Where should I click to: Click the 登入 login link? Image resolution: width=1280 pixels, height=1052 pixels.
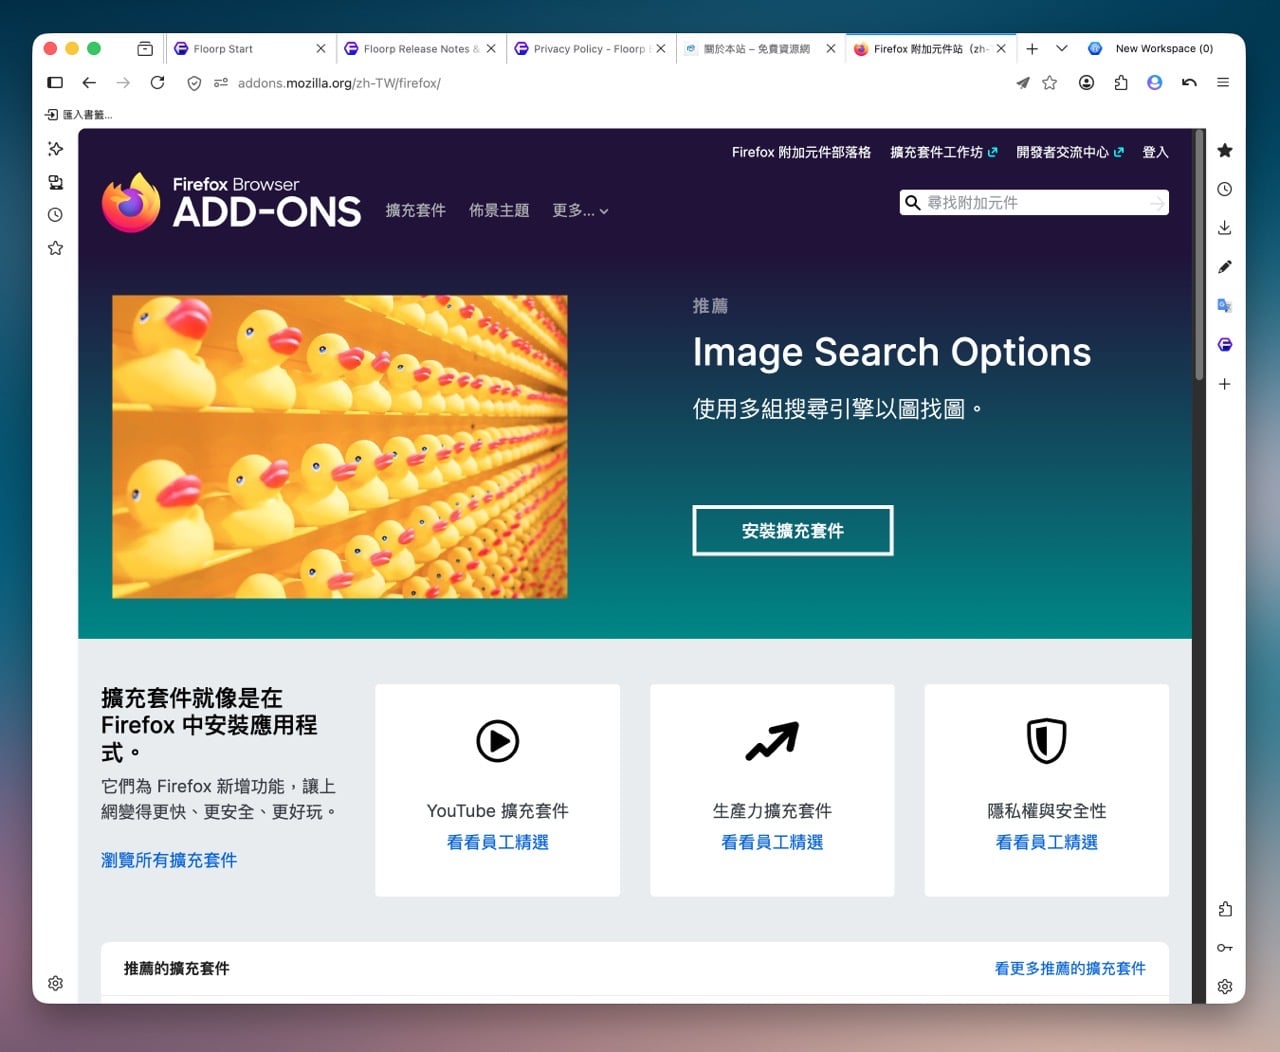click(x=1156, y=152)
